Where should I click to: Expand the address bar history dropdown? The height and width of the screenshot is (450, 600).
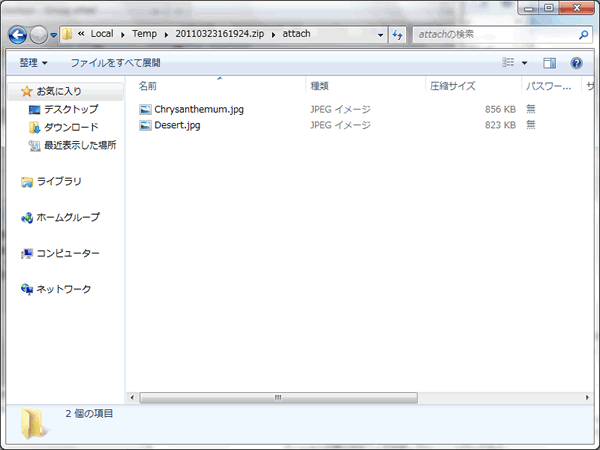[x=380, y=34]
